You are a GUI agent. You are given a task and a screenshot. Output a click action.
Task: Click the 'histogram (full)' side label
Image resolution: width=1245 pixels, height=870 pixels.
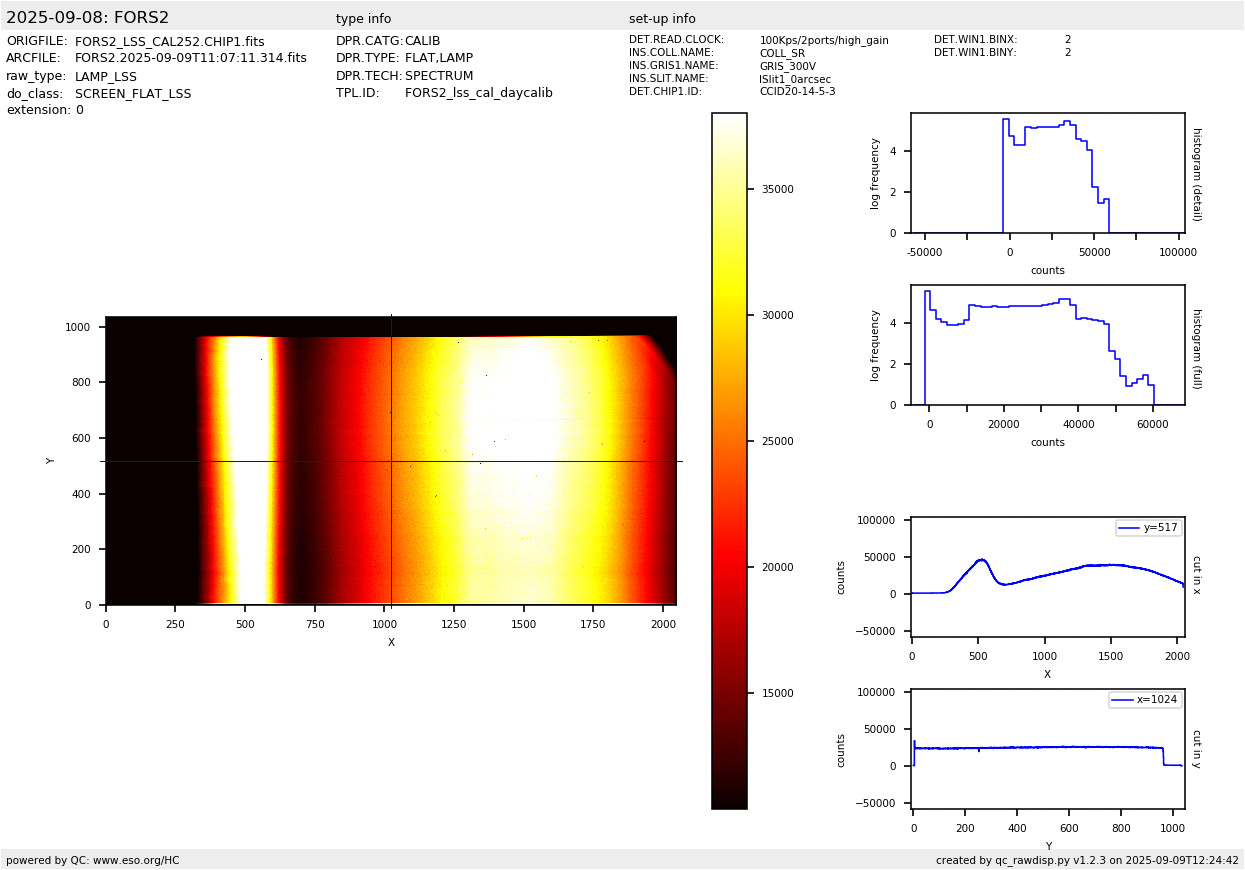[1197, 348]
